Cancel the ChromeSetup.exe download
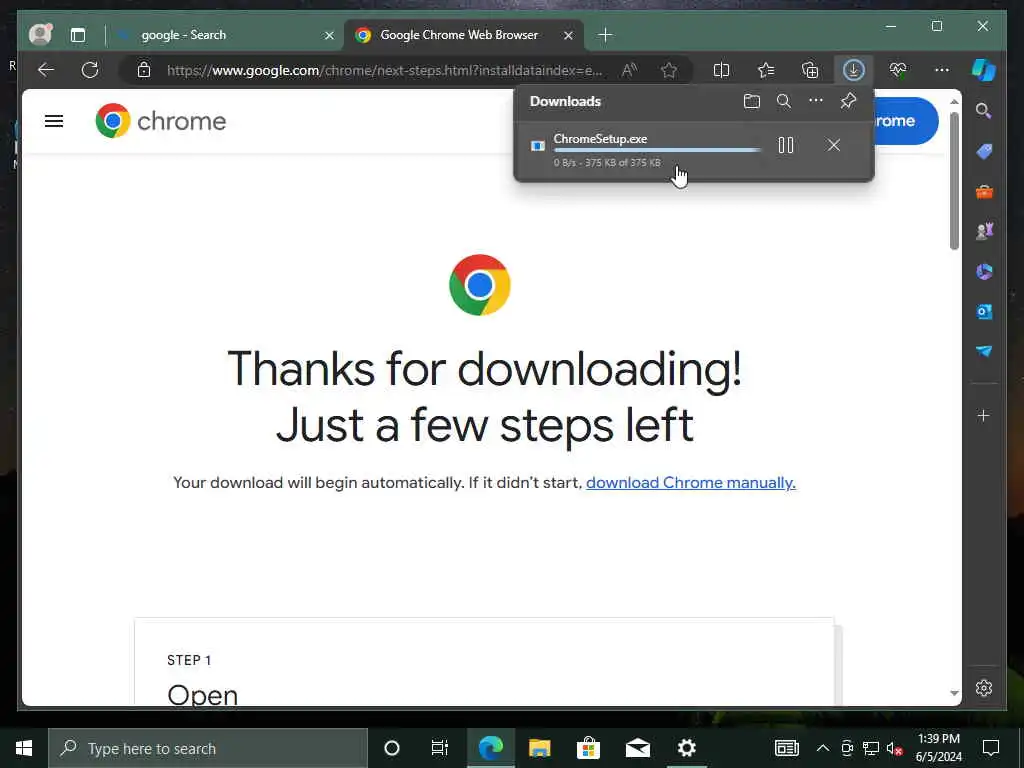Image resolution: width=1024 pixels, height=768 pixels. 833,145
